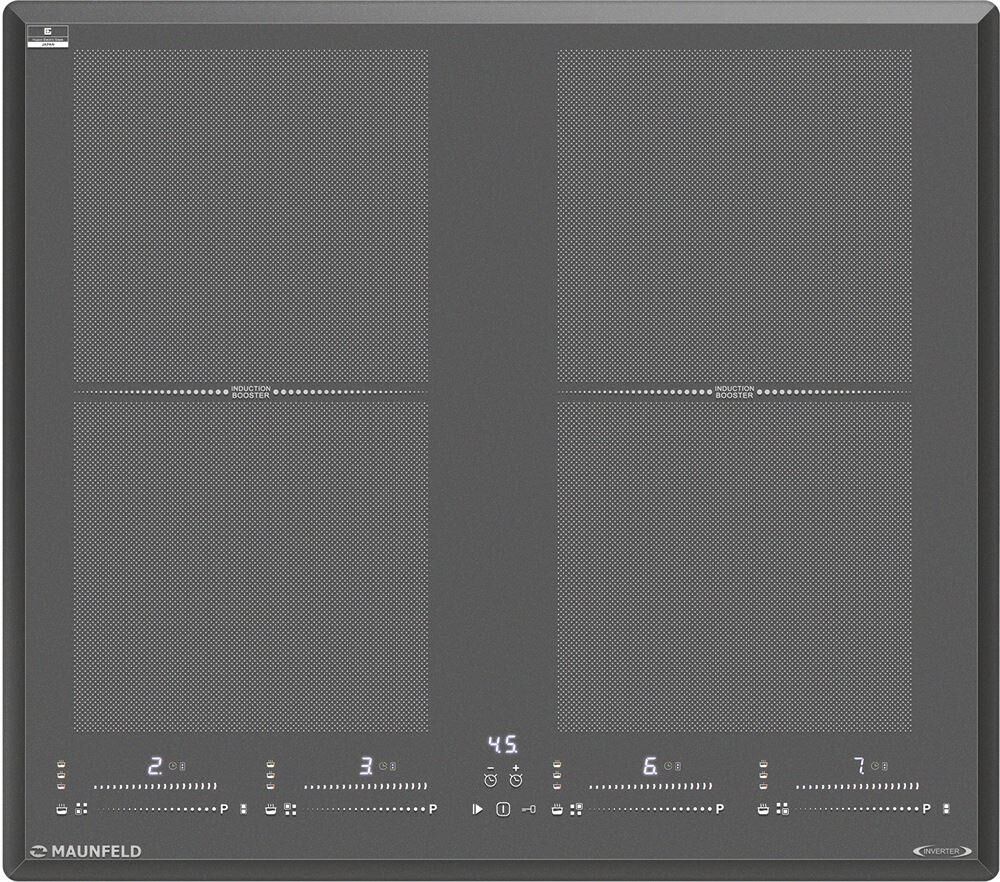Screen dimensions: 1000x882
Task: Tap the zone 3 timer clock icon
Action: coord(383,766)
